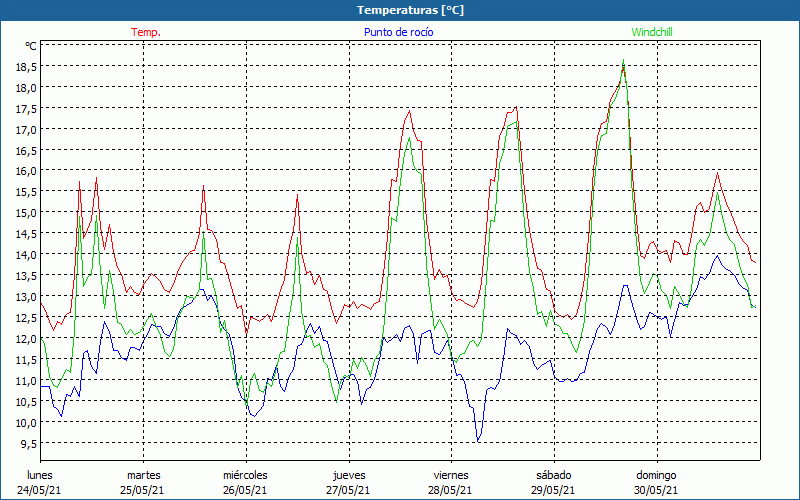Click the 13,5 y-axis value

click(28, 276)
